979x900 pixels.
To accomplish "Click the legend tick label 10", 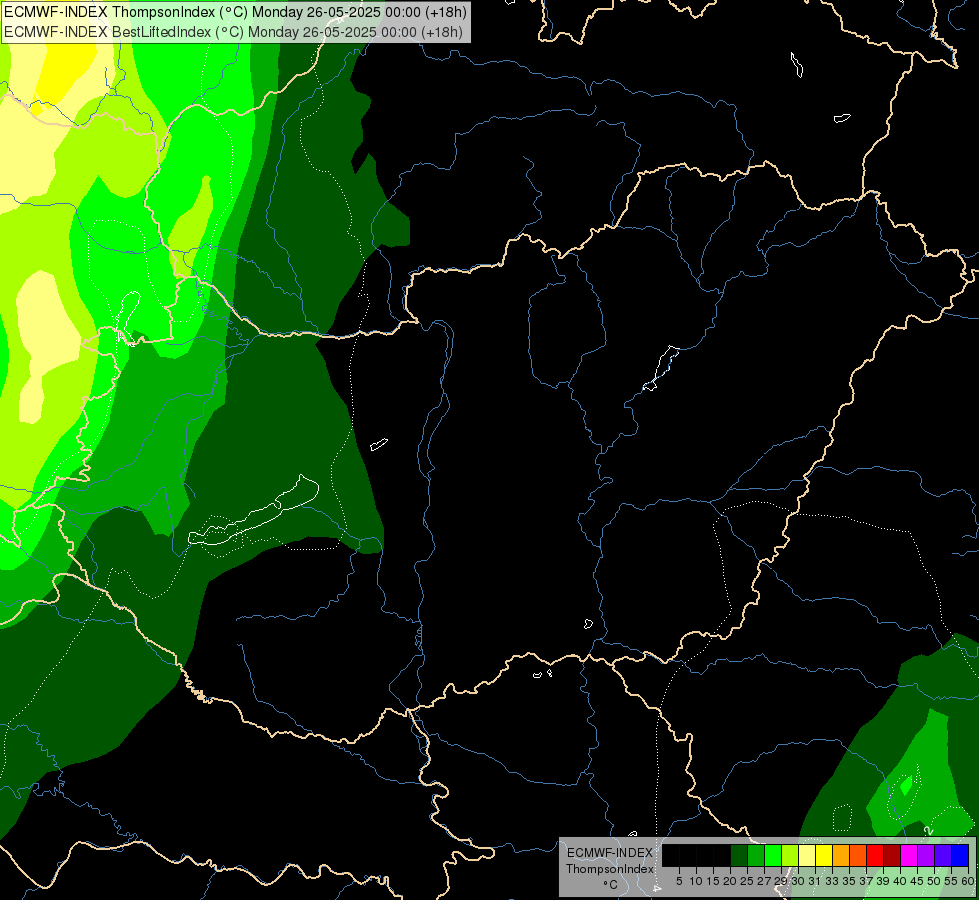I will (696, 881).
